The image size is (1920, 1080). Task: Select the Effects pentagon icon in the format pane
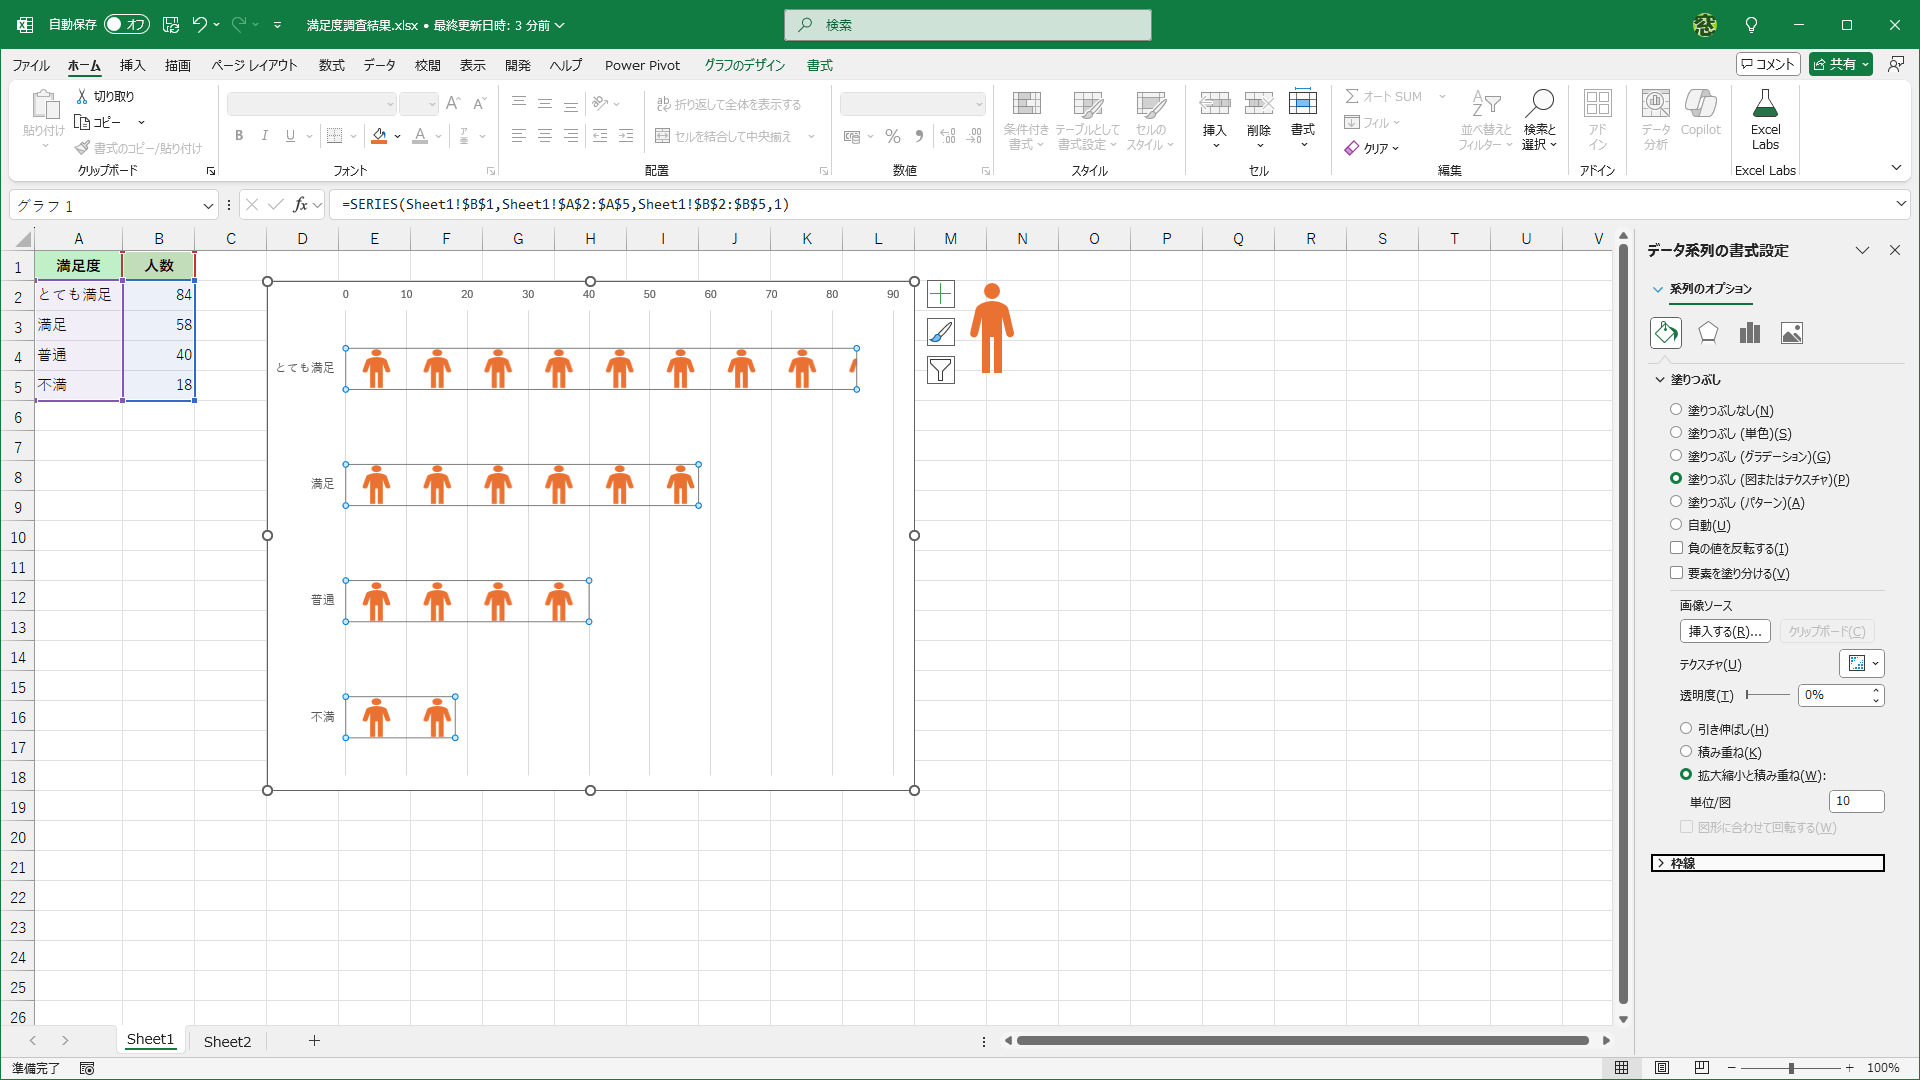(1708, 333)
